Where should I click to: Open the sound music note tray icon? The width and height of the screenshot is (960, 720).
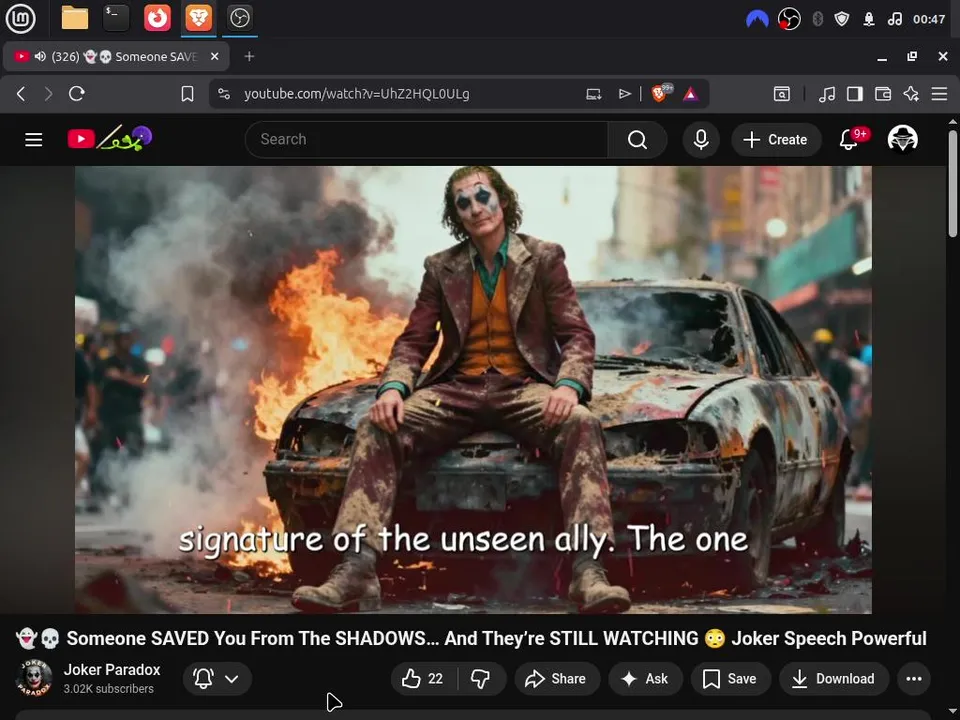point(894,20)
